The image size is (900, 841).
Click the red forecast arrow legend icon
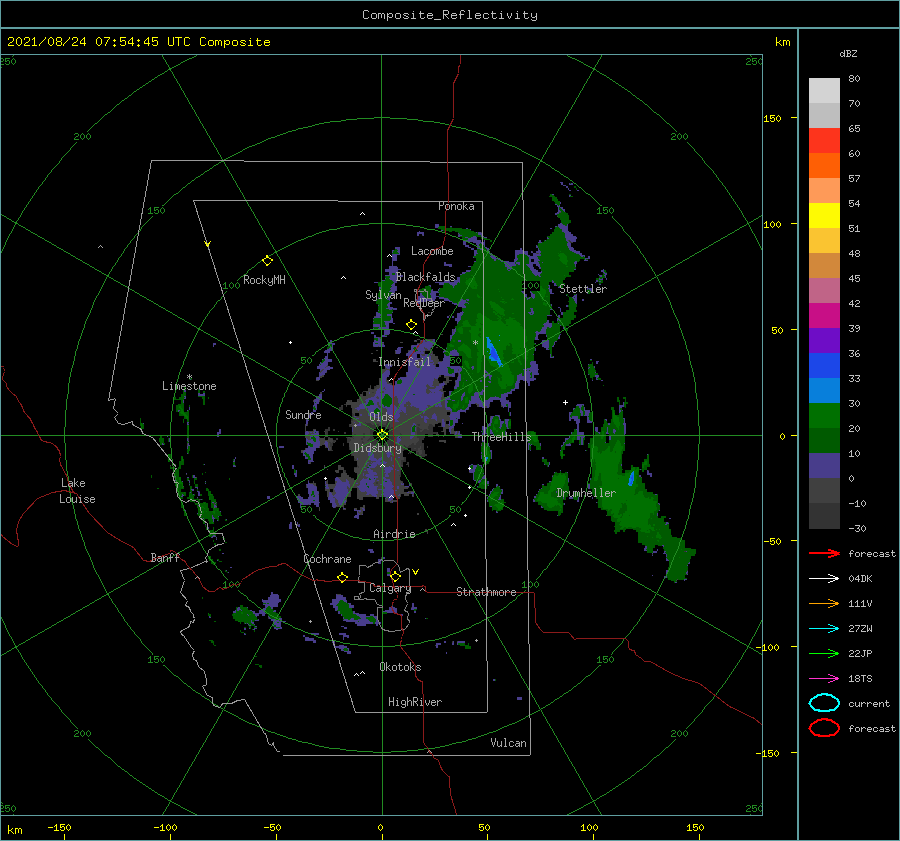[x=824, y=553]
